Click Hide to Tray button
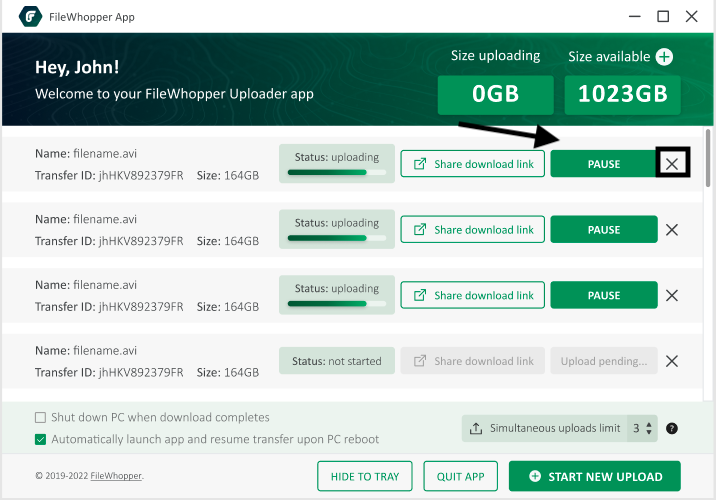This screenshot has height=500, width=716. point(365,476)
